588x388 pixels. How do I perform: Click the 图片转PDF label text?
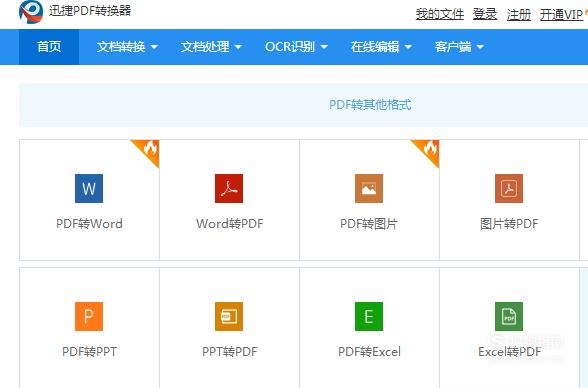(x=509, y=224)
